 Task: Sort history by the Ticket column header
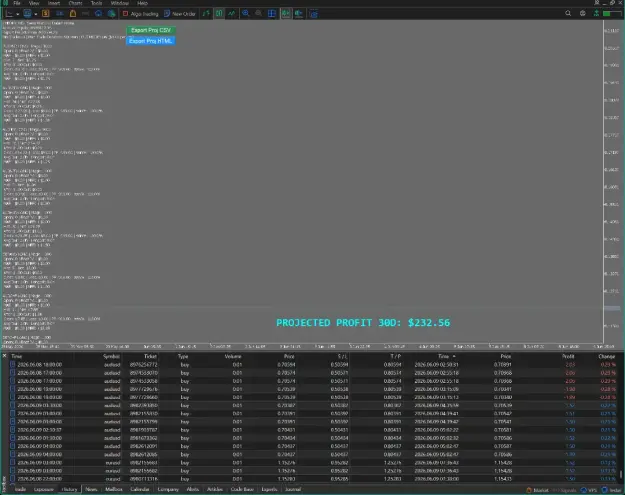(x=150, y=356)
